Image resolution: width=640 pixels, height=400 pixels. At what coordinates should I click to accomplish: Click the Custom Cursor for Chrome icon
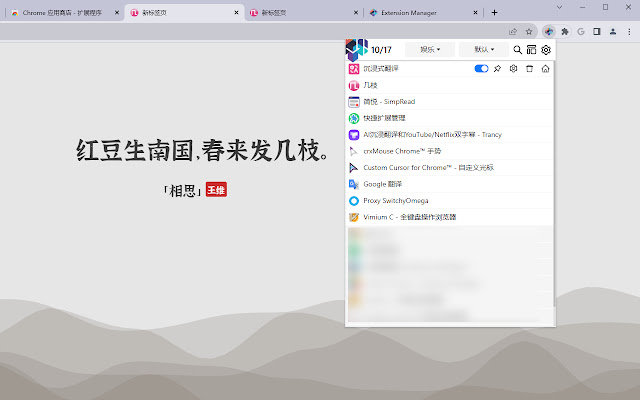(x=354, y=168)
